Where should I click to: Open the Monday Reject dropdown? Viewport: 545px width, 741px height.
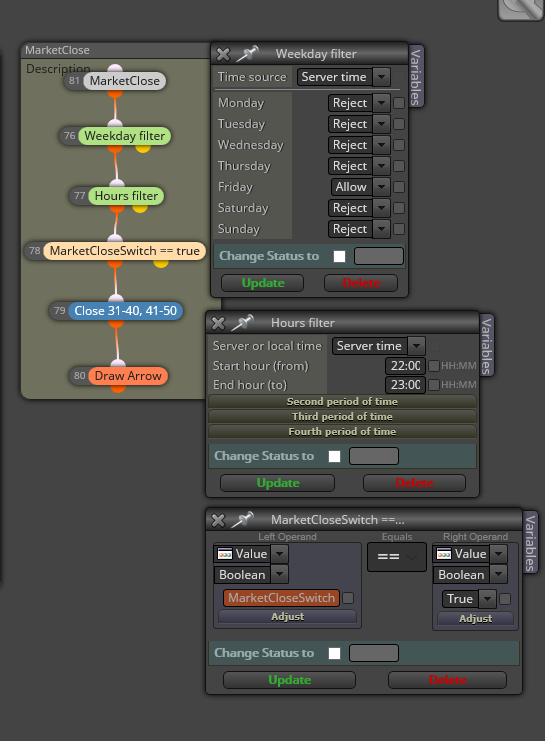pyautogui.click(x=359, y=103)
